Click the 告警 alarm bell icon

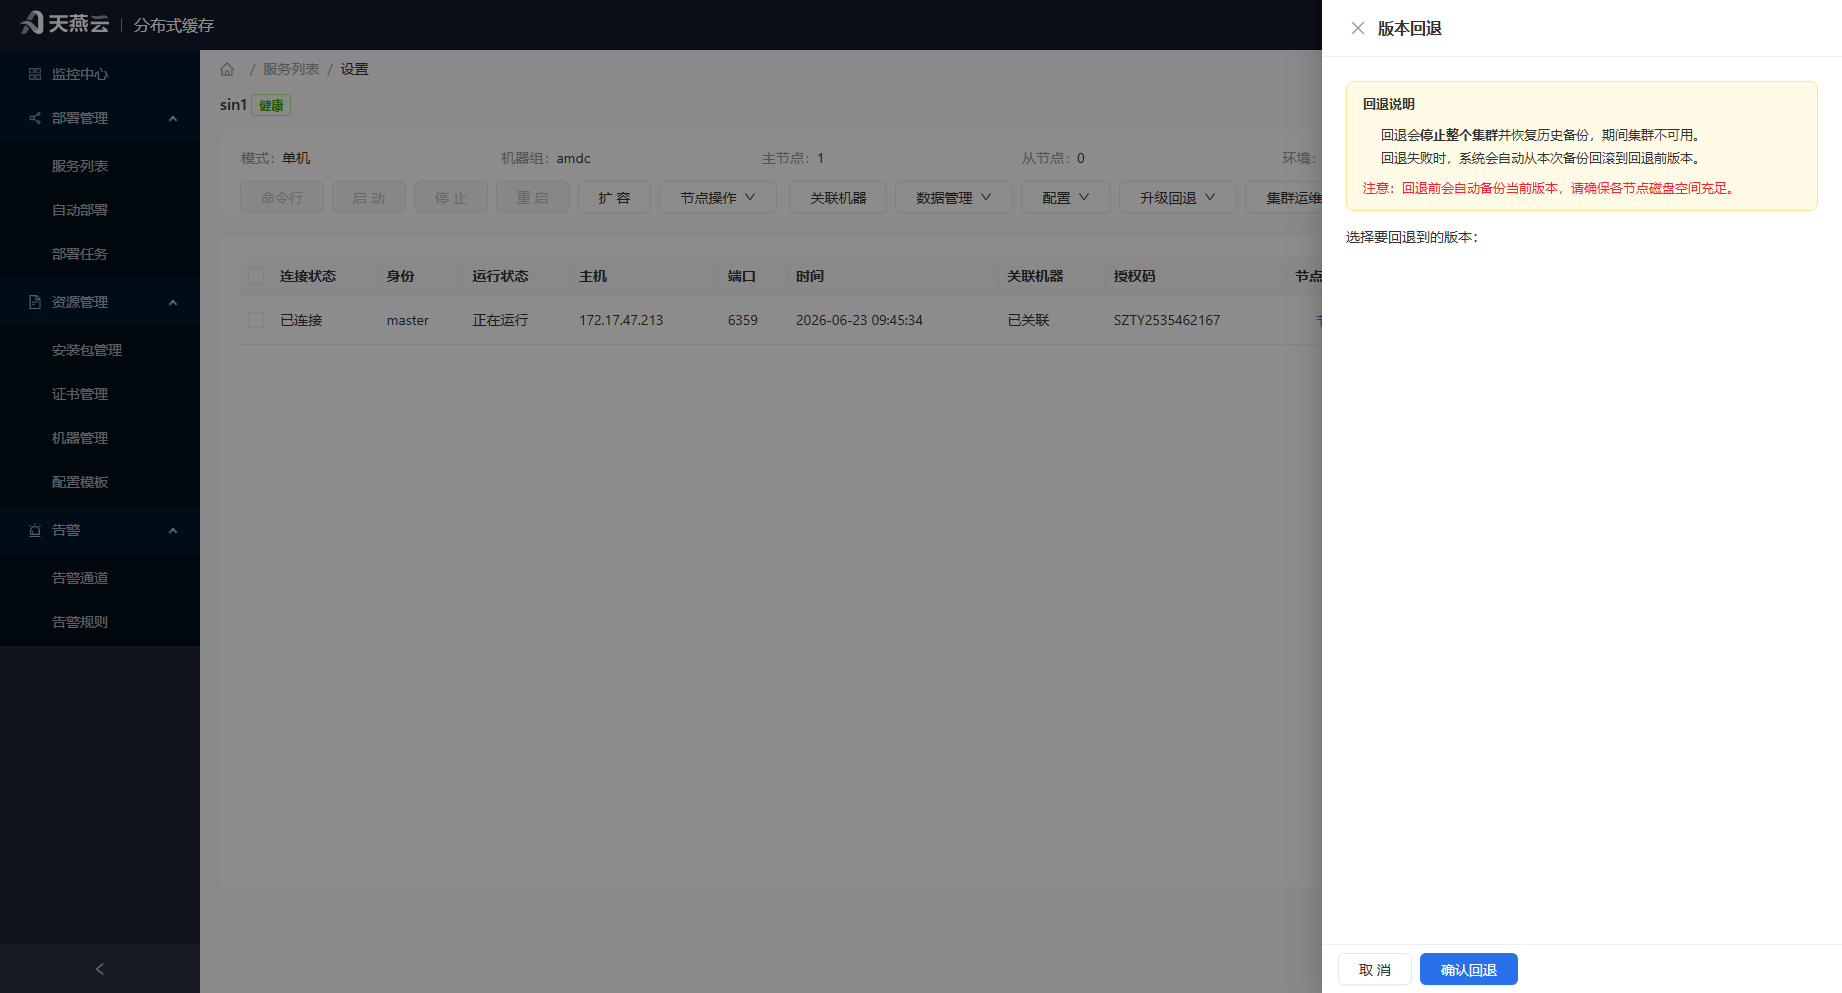35,530
